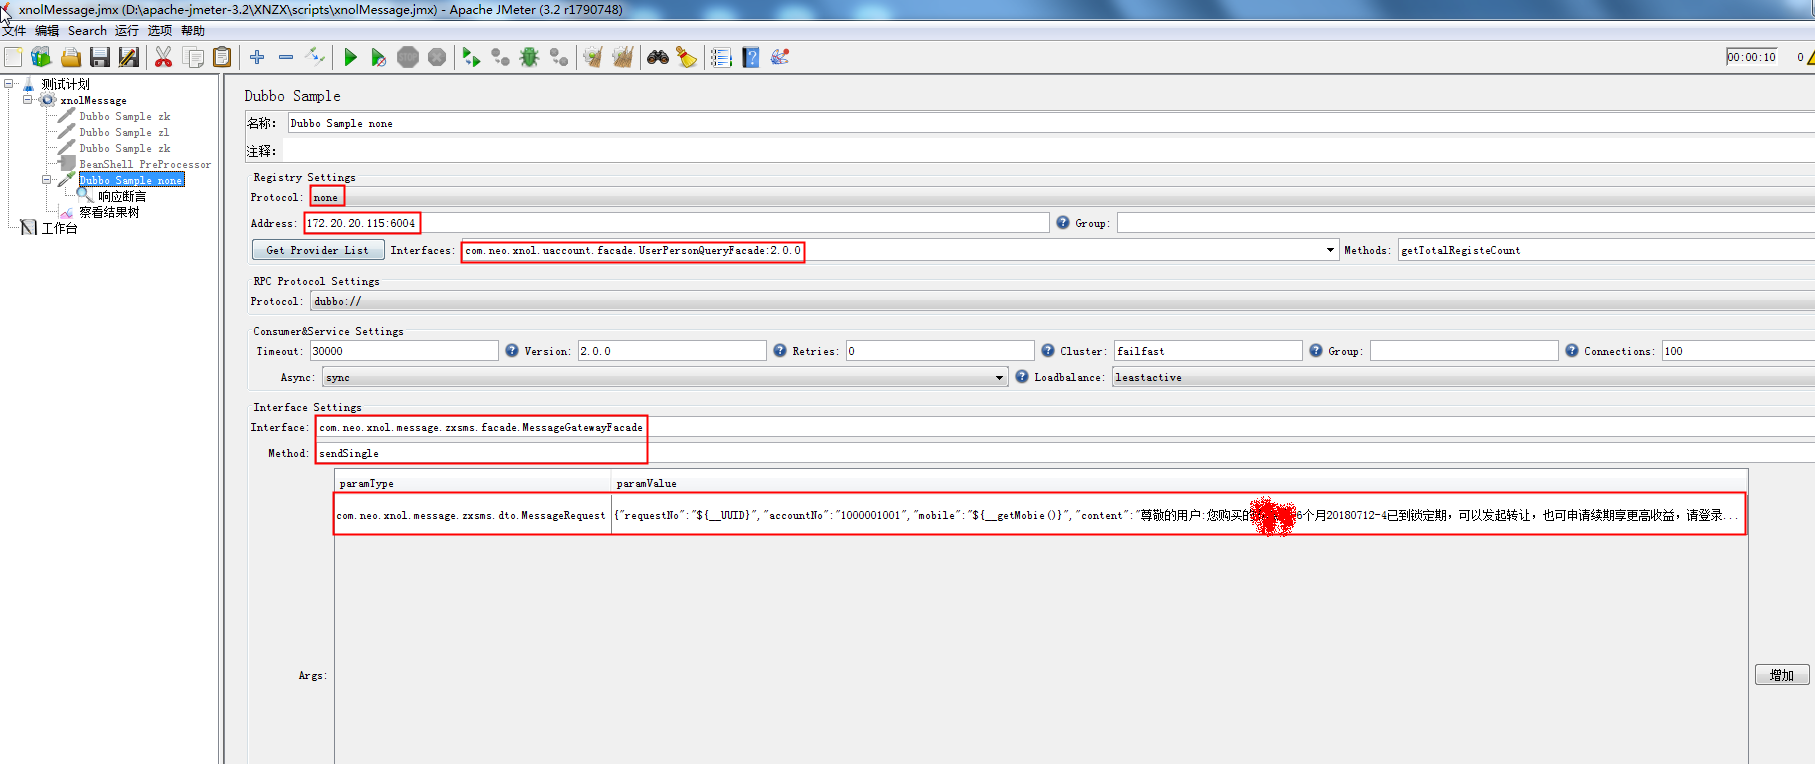Click the Save As pencil-floppy icon
The height and width of the screenshot is (764, 1815).
(128, 57)
